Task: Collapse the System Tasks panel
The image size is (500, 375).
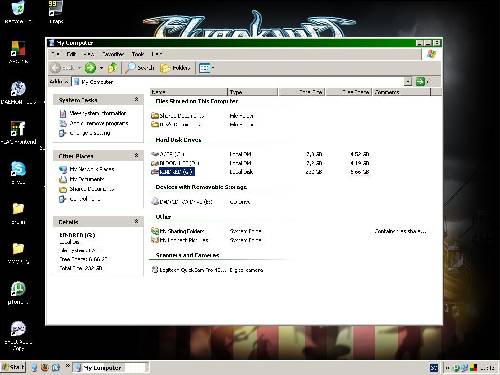Action: tap(136, 99)
